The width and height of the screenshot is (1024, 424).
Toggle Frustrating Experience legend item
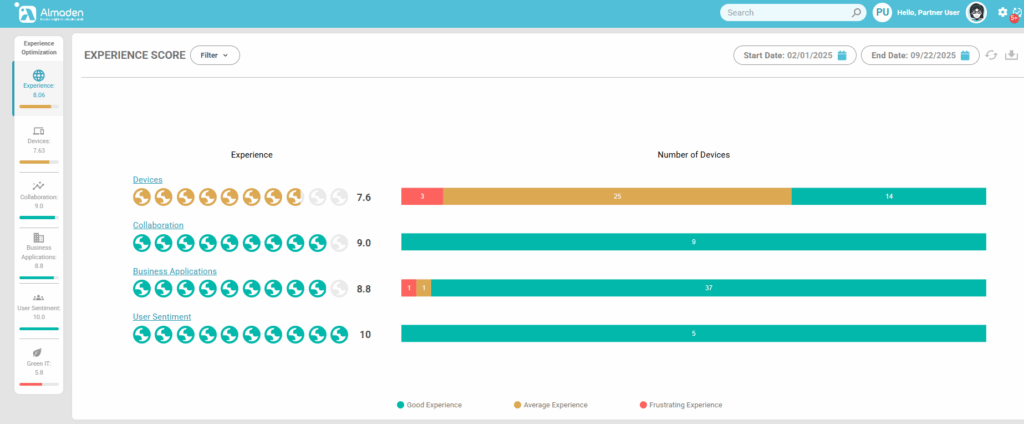pos(680,405)
